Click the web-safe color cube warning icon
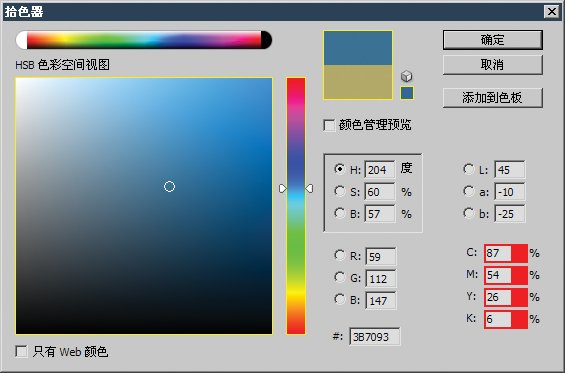The width and height of the screenshot is (565, 373). tap(406, 76)
